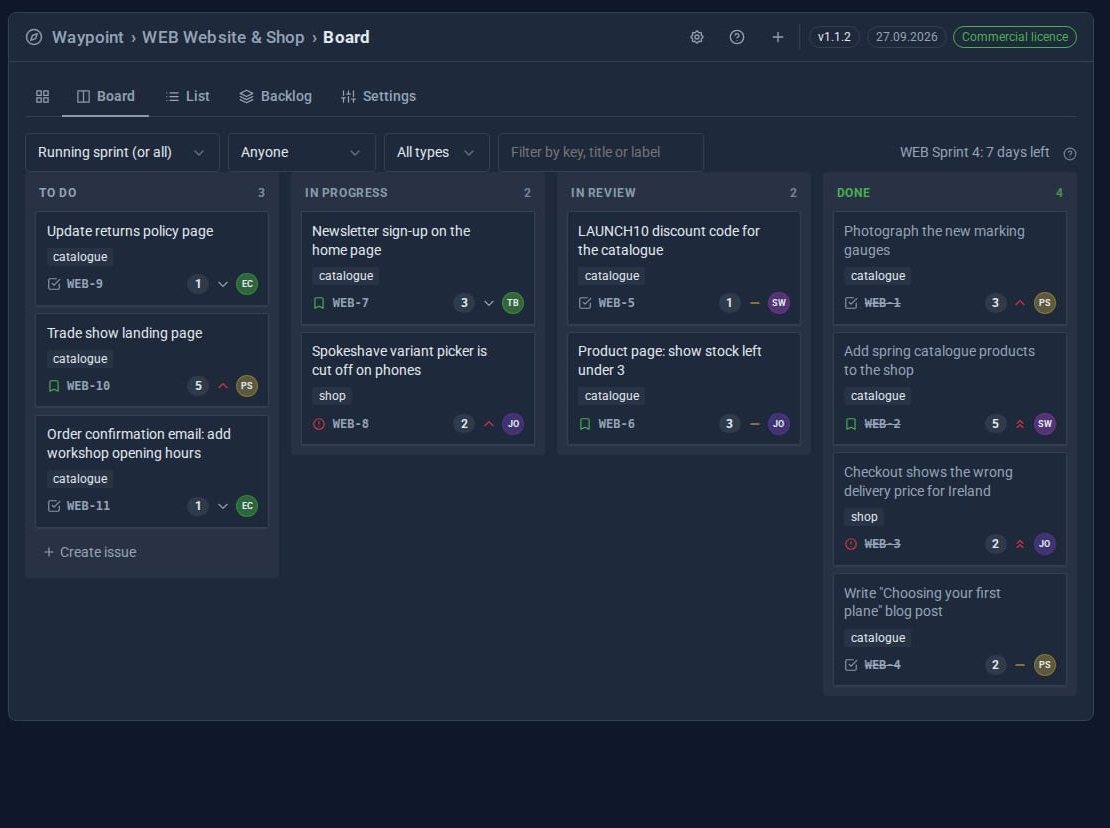Screen dimensions: 1110x828
Task: Click the Newsletter sign-up on the home page title
Action: [391, 241]
